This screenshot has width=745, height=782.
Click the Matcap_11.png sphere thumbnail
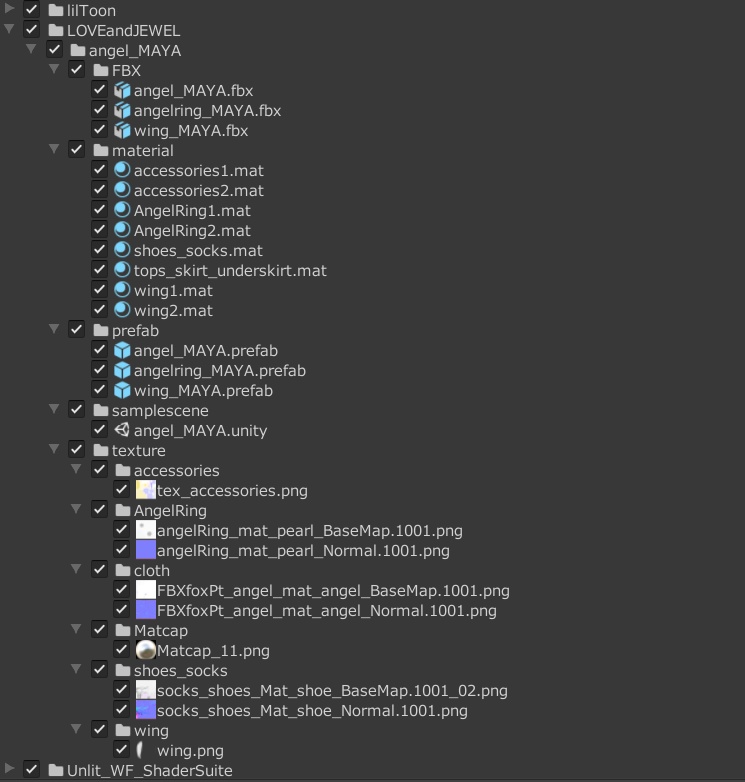146,650
